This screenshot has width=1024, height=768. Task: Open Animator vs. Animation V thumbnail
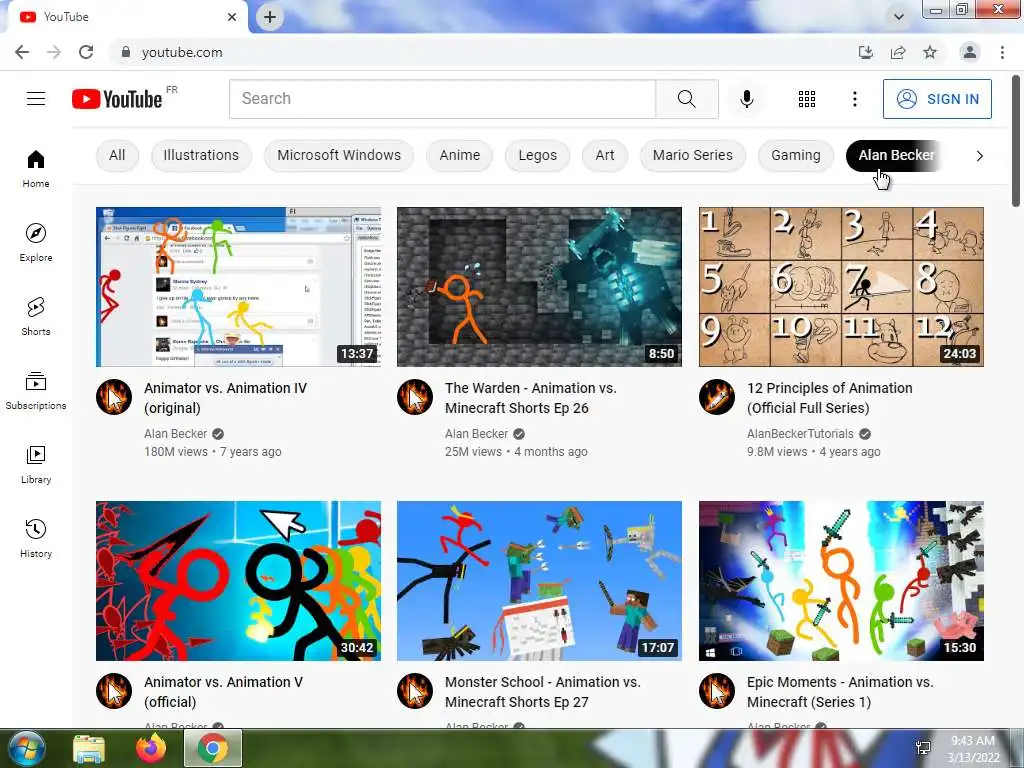238,581
